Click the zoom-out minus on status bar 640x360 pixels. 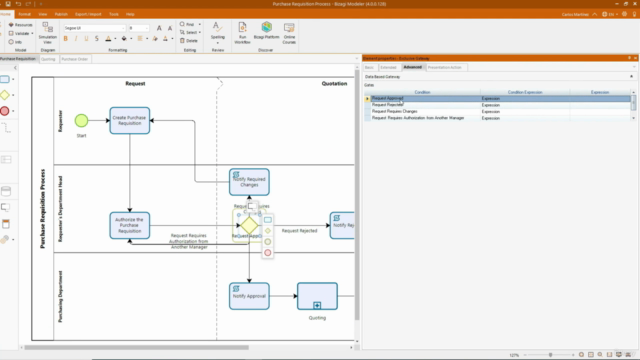[525, 355]
